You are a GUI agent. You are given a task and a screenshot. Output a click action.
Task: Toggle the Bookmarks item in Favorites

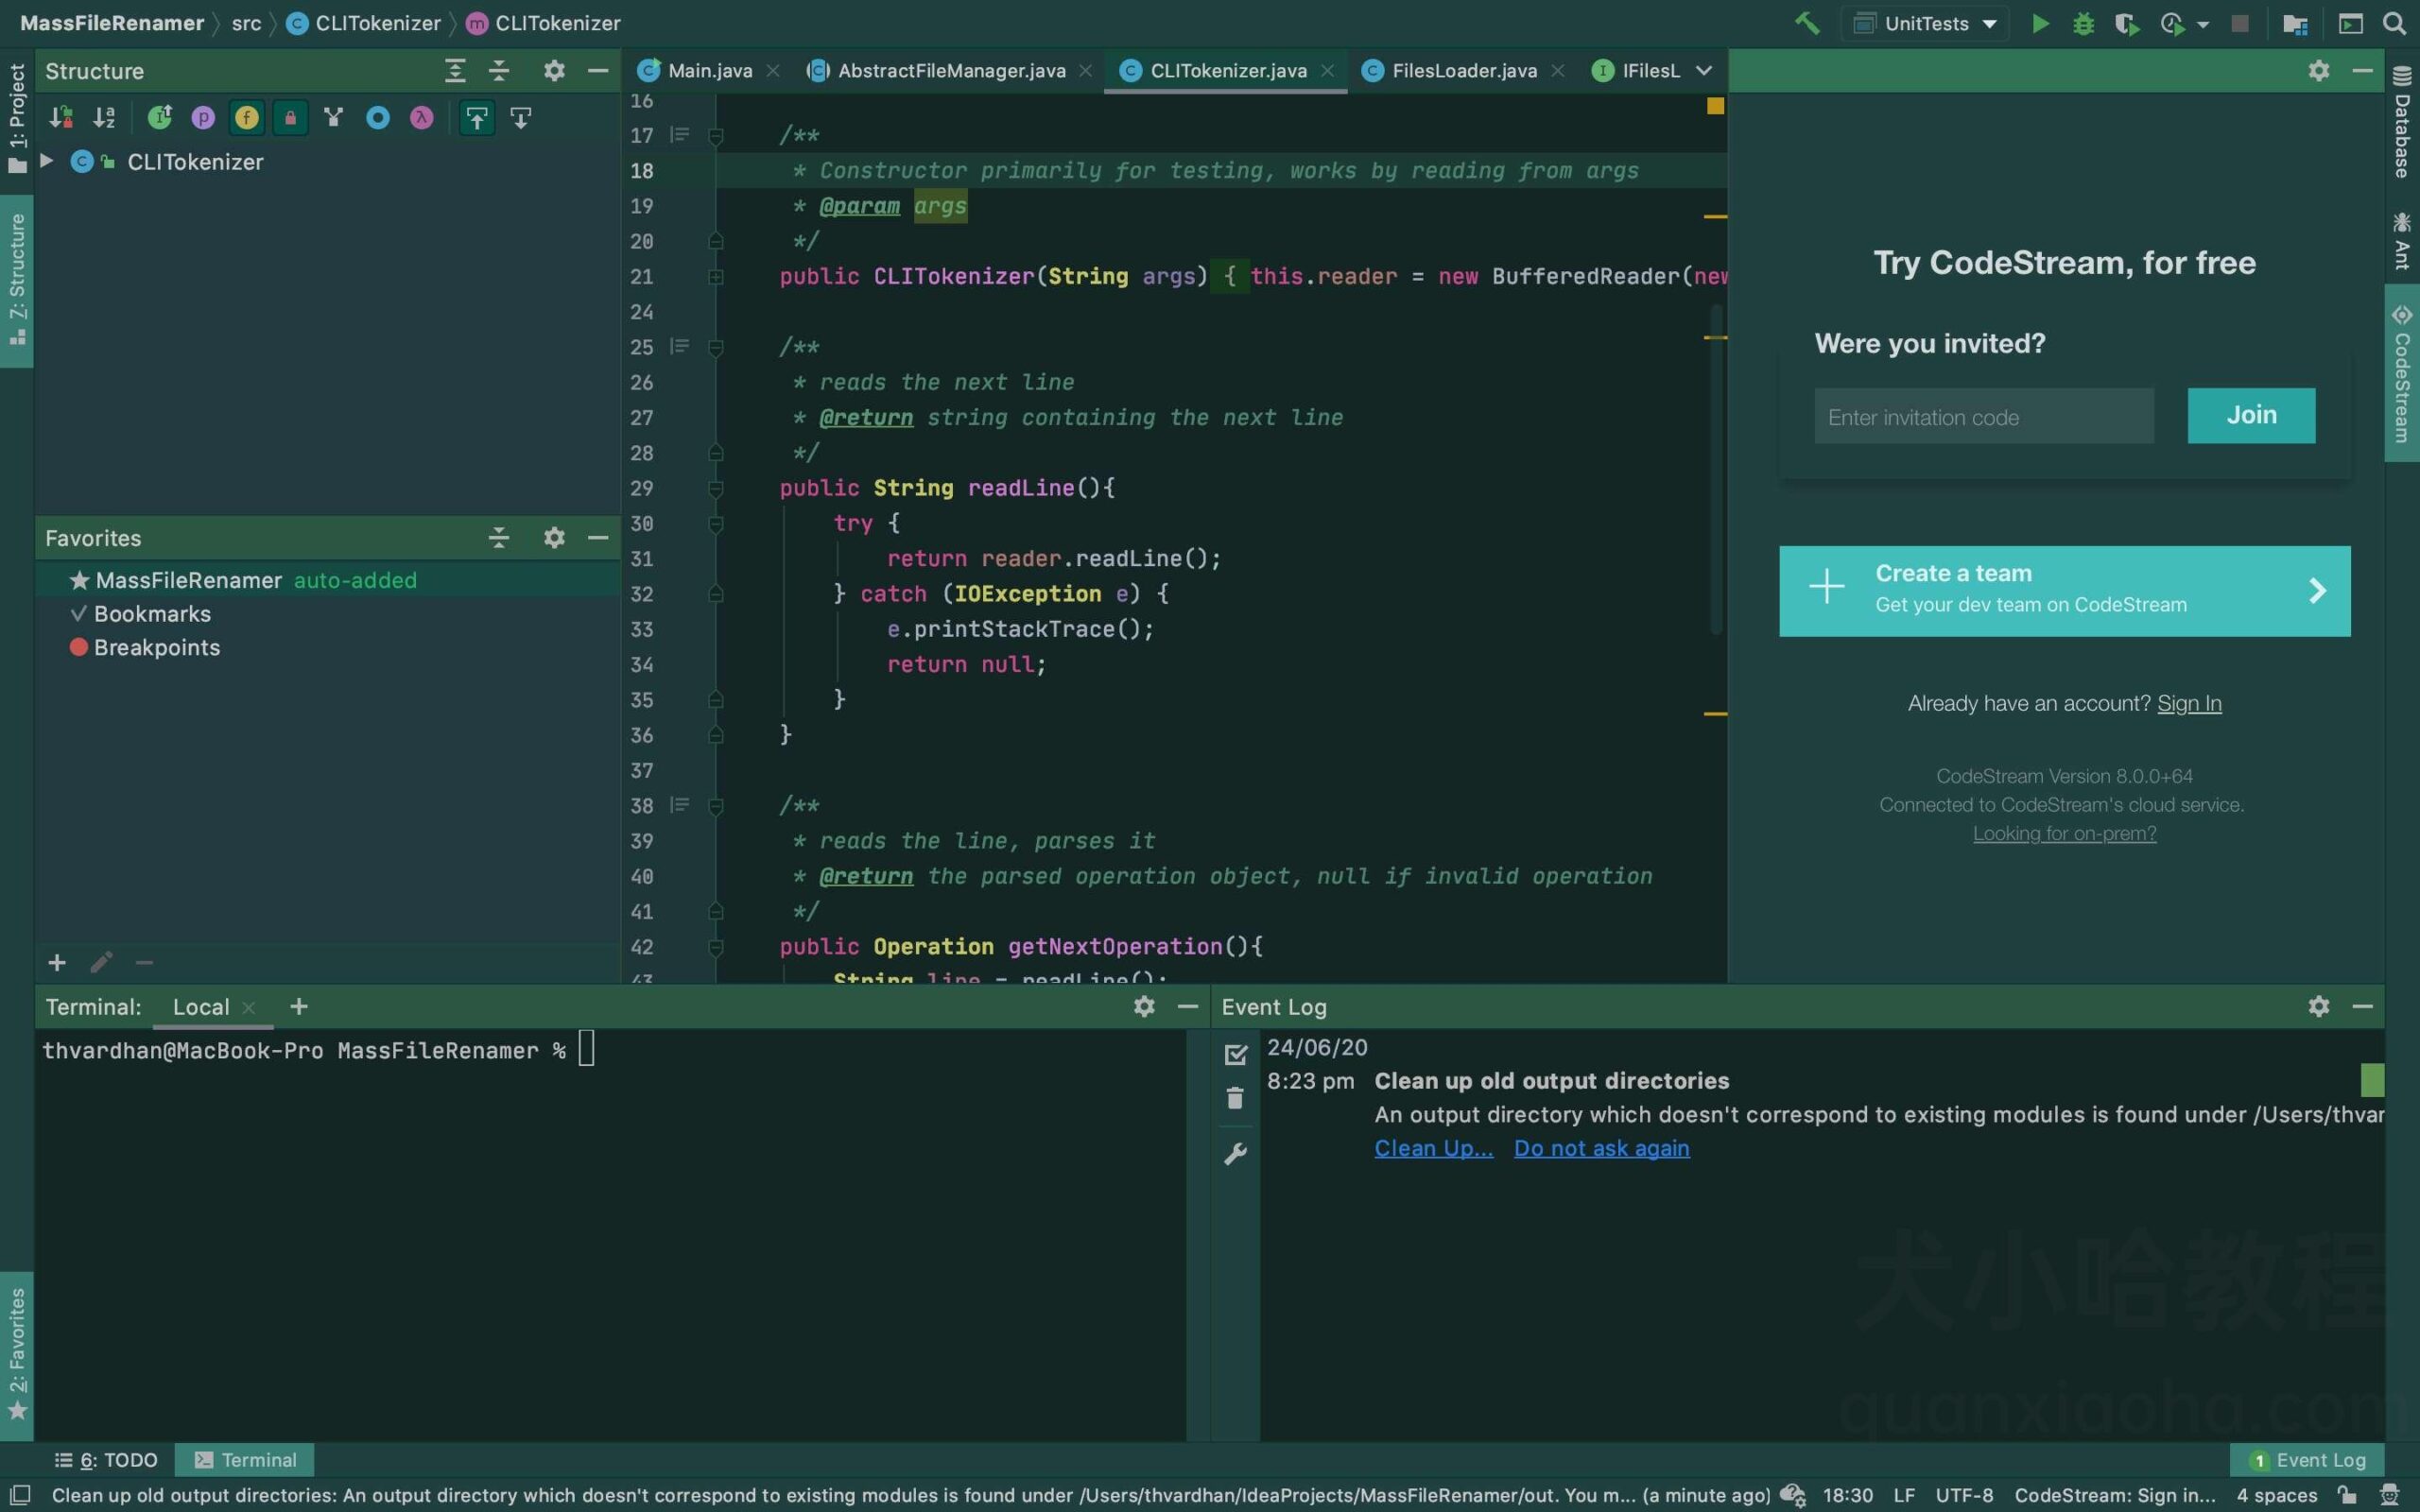tap(151, 615)
